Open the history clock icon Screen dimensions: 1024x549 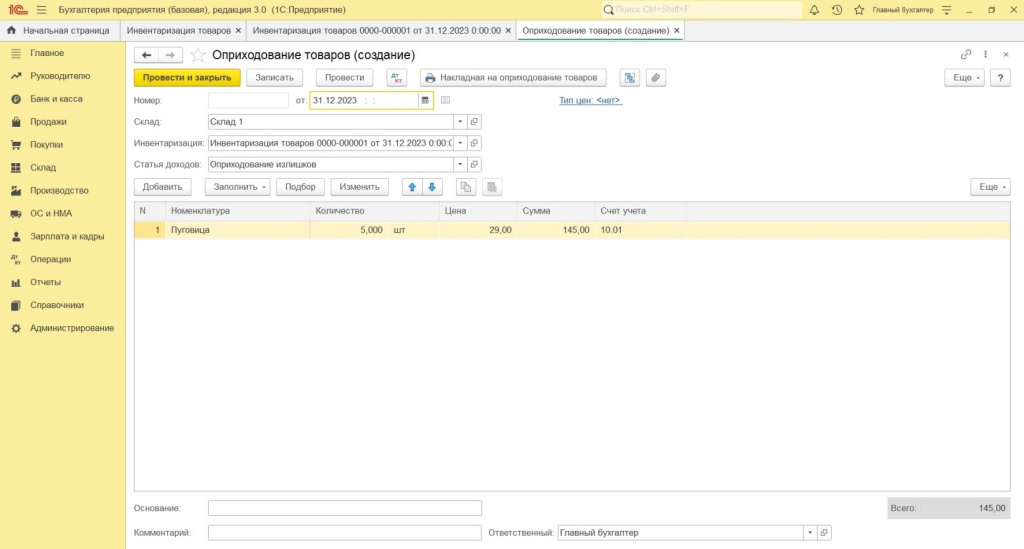click(x=837, y=10)
